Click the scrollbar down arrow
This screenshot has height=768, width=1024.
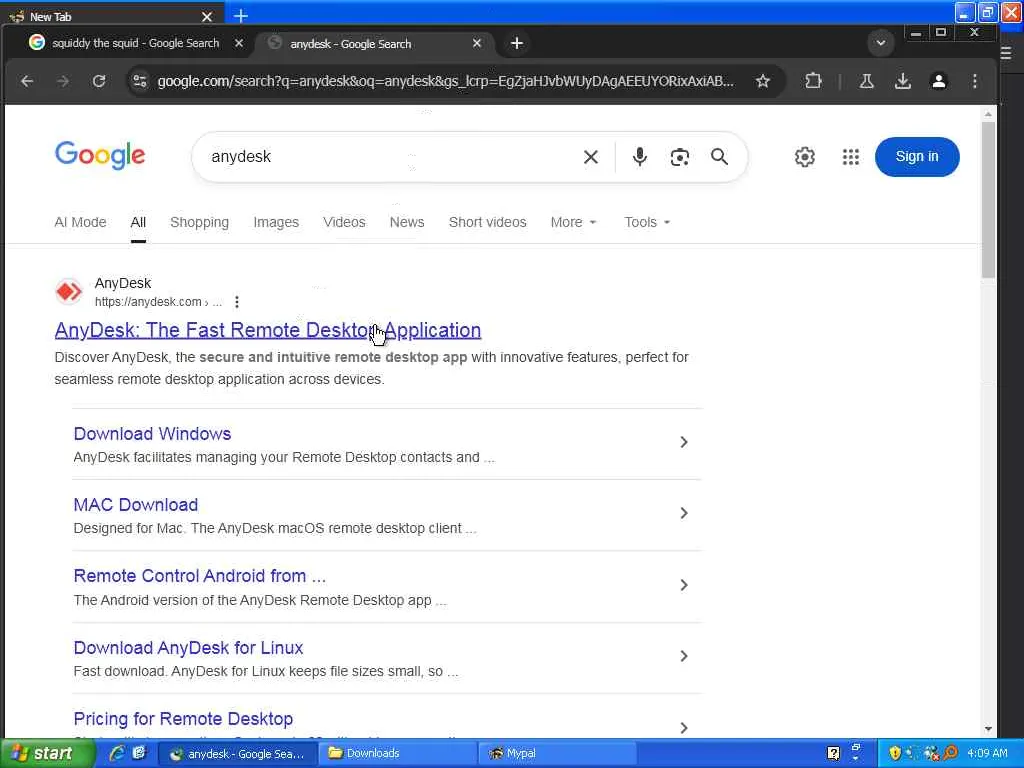pos(988,729)
